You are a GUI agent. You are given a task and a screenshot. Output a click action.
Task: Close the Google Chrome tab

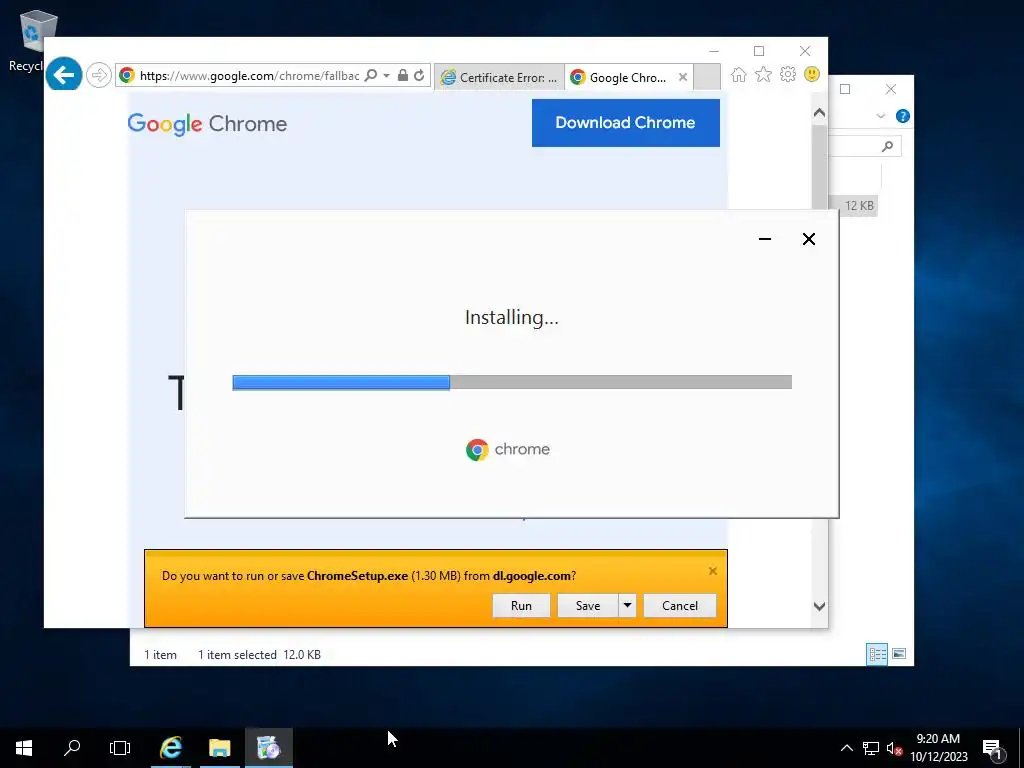click(x=682, y=77)
